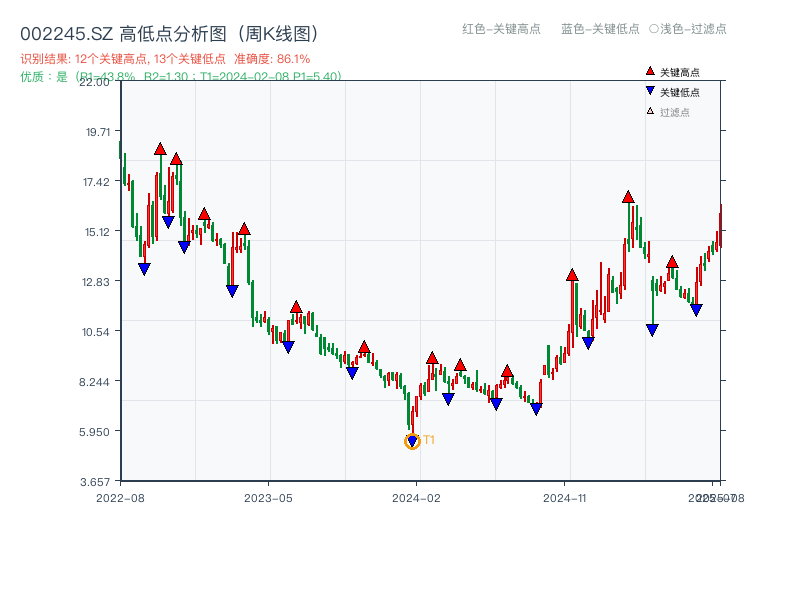
Task: Click the chart title 002245.SZ 高低点分析图
Action: tap(170, 34)
